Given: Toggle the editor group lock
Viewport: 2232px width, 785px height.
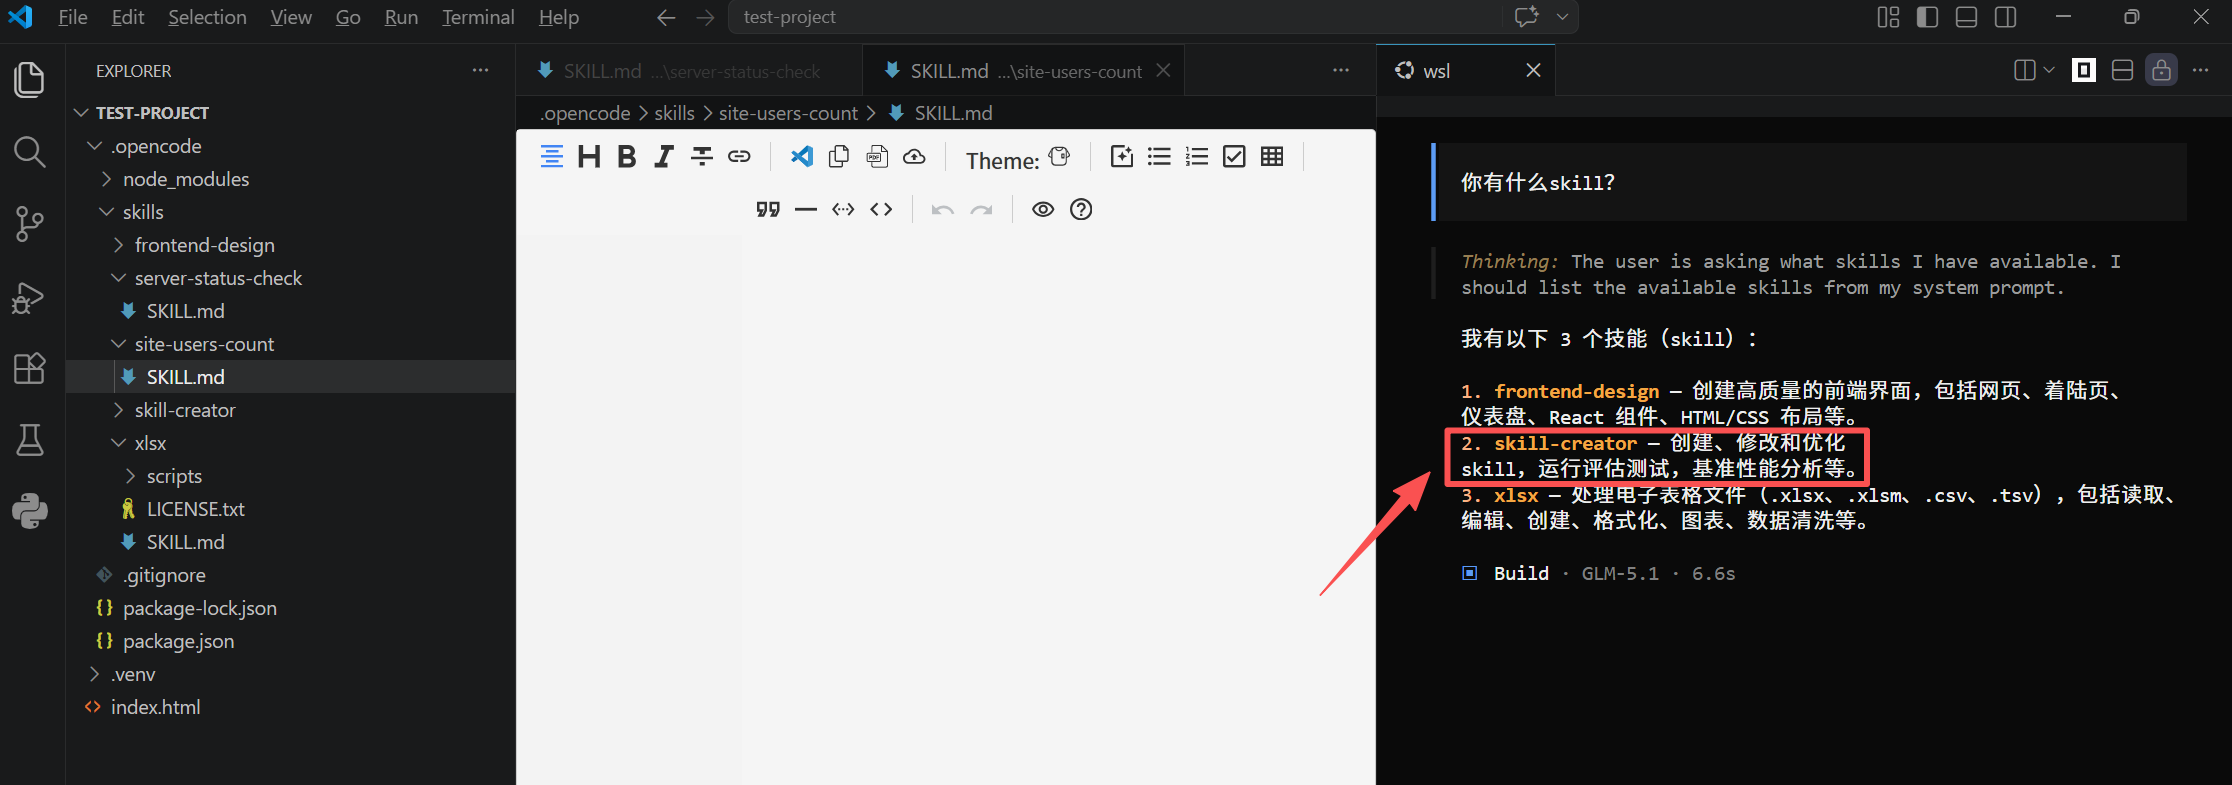Looking at the screenshot, I should 2161,70.
